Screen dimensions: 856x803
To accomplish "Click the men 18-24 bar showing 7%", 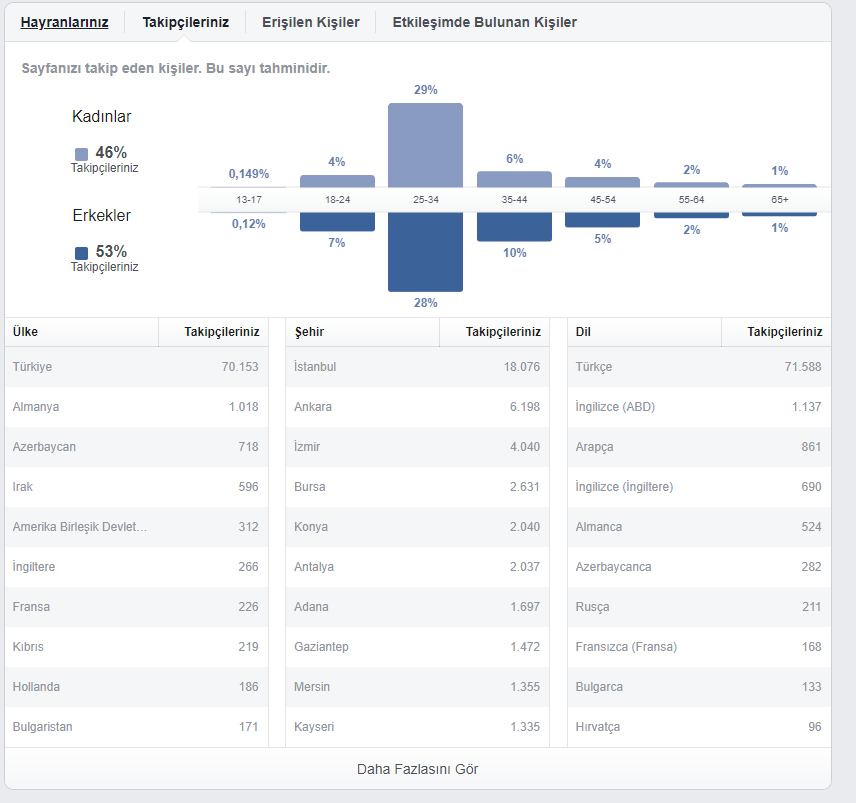I will 337,222.
